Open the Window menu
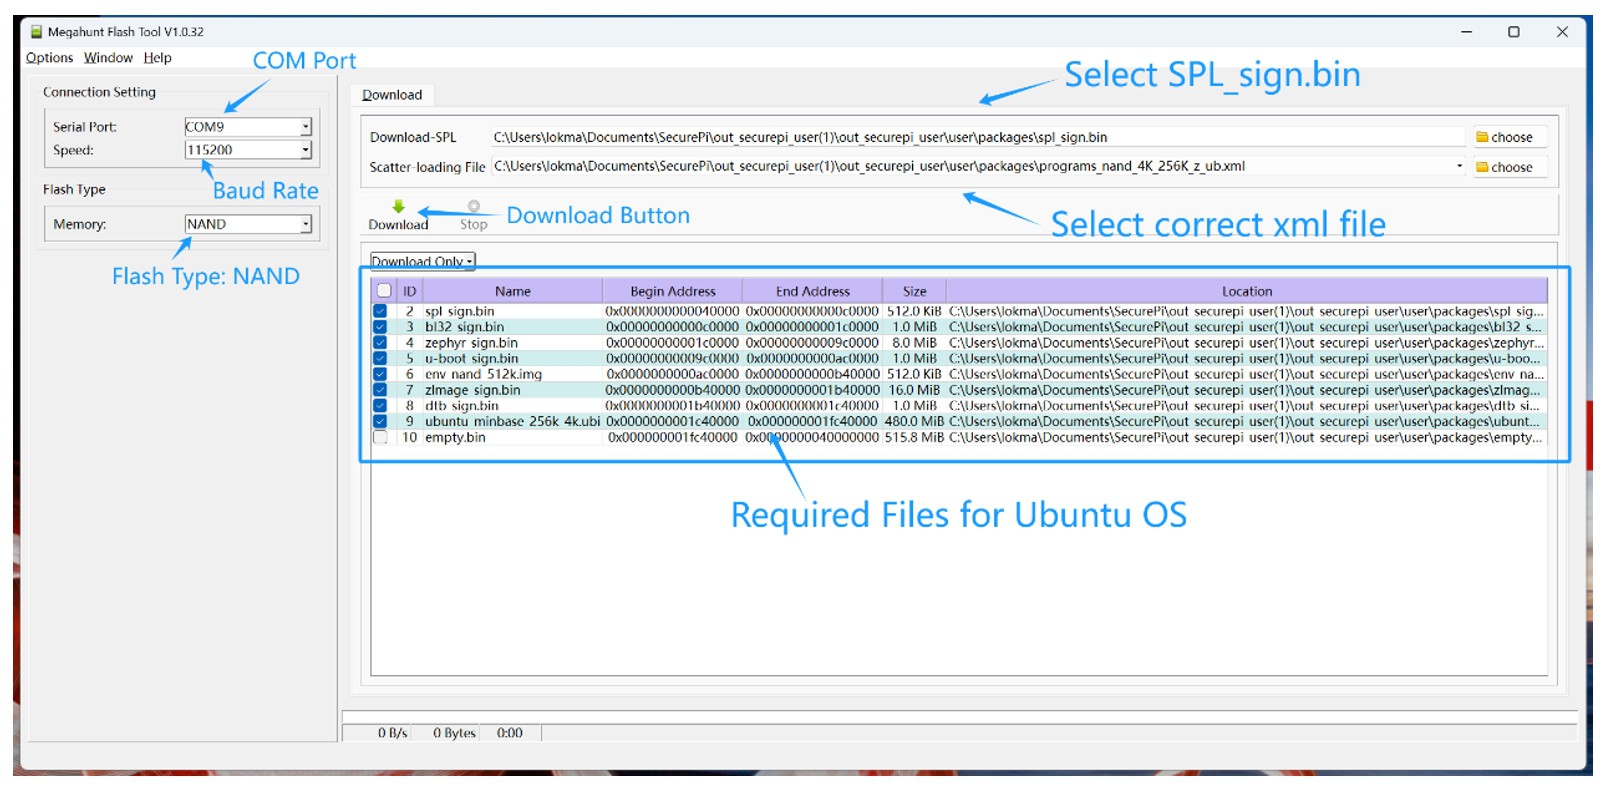Viewport: 1617px width, 796px height. pyautogui.click(x=108, y=58)
